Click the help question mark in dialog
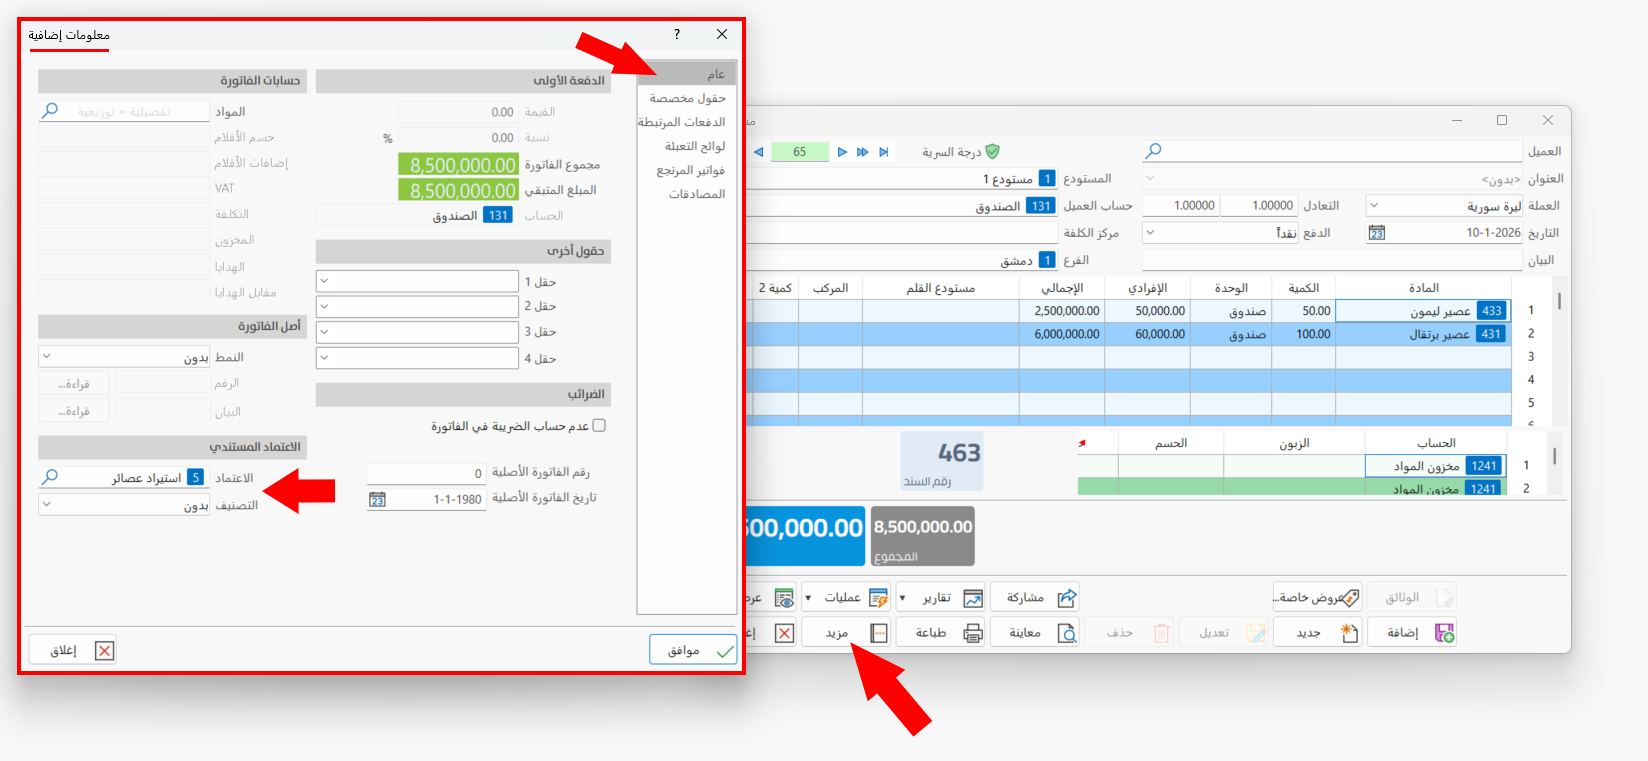This screenshot has height=761, width=1648. tap(677, 34)
